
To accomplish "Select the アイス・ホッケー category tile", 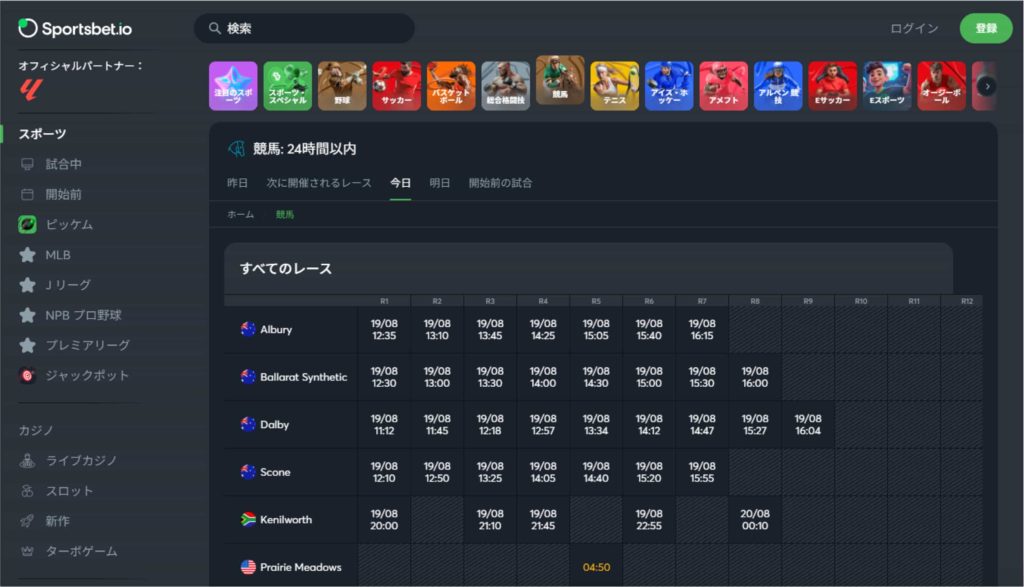I will click(x=669, y=86).
